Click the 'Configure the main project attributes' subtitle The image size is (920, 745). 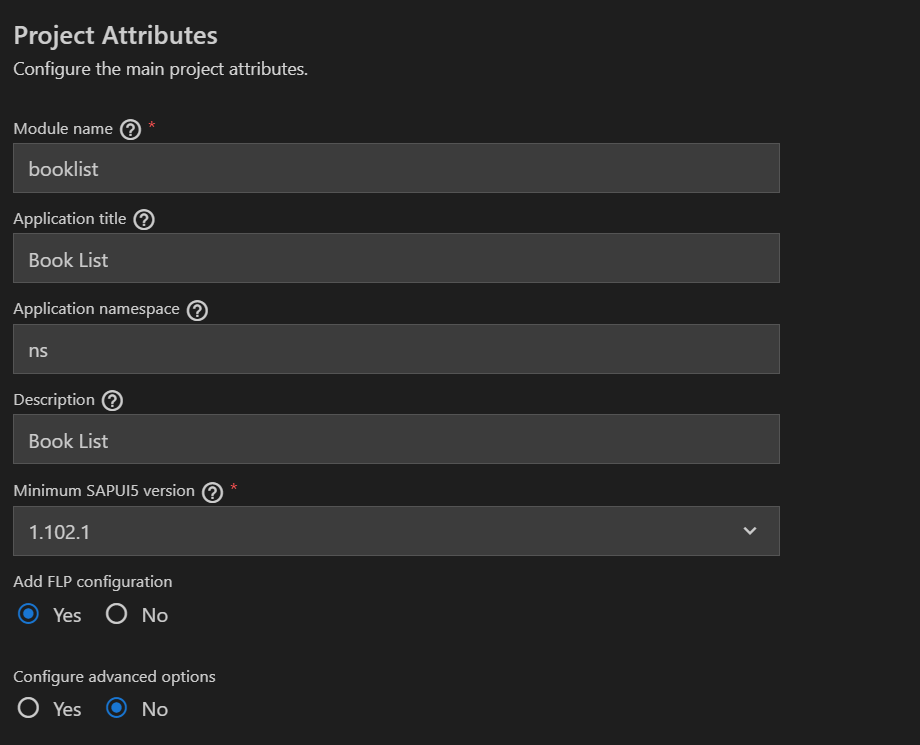click(x=160, y=70)
